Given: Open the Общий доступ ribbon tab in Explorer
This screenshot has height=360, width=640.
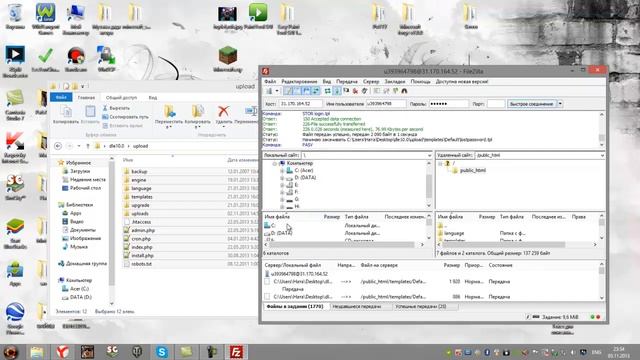Looking at the screenshot, I should (x=121, y=98).
